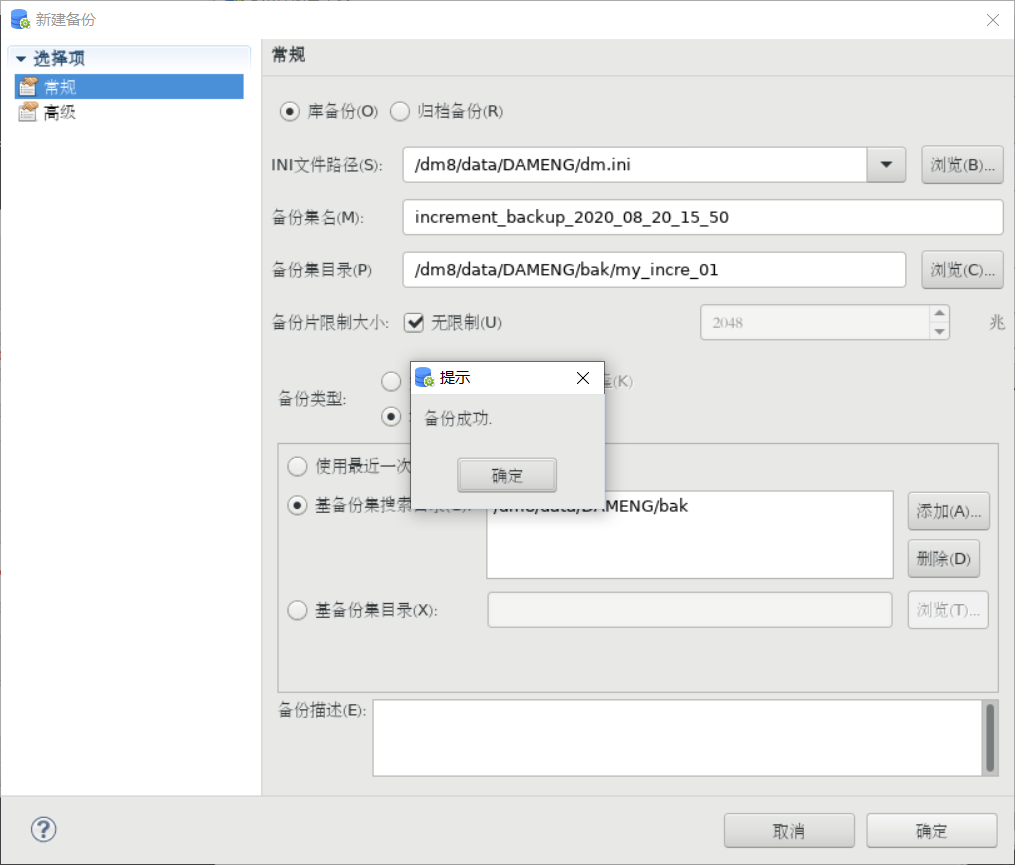Click the 备份描述(E) text area
This screenshot has height=865, width=1015.
coord(677,737)
